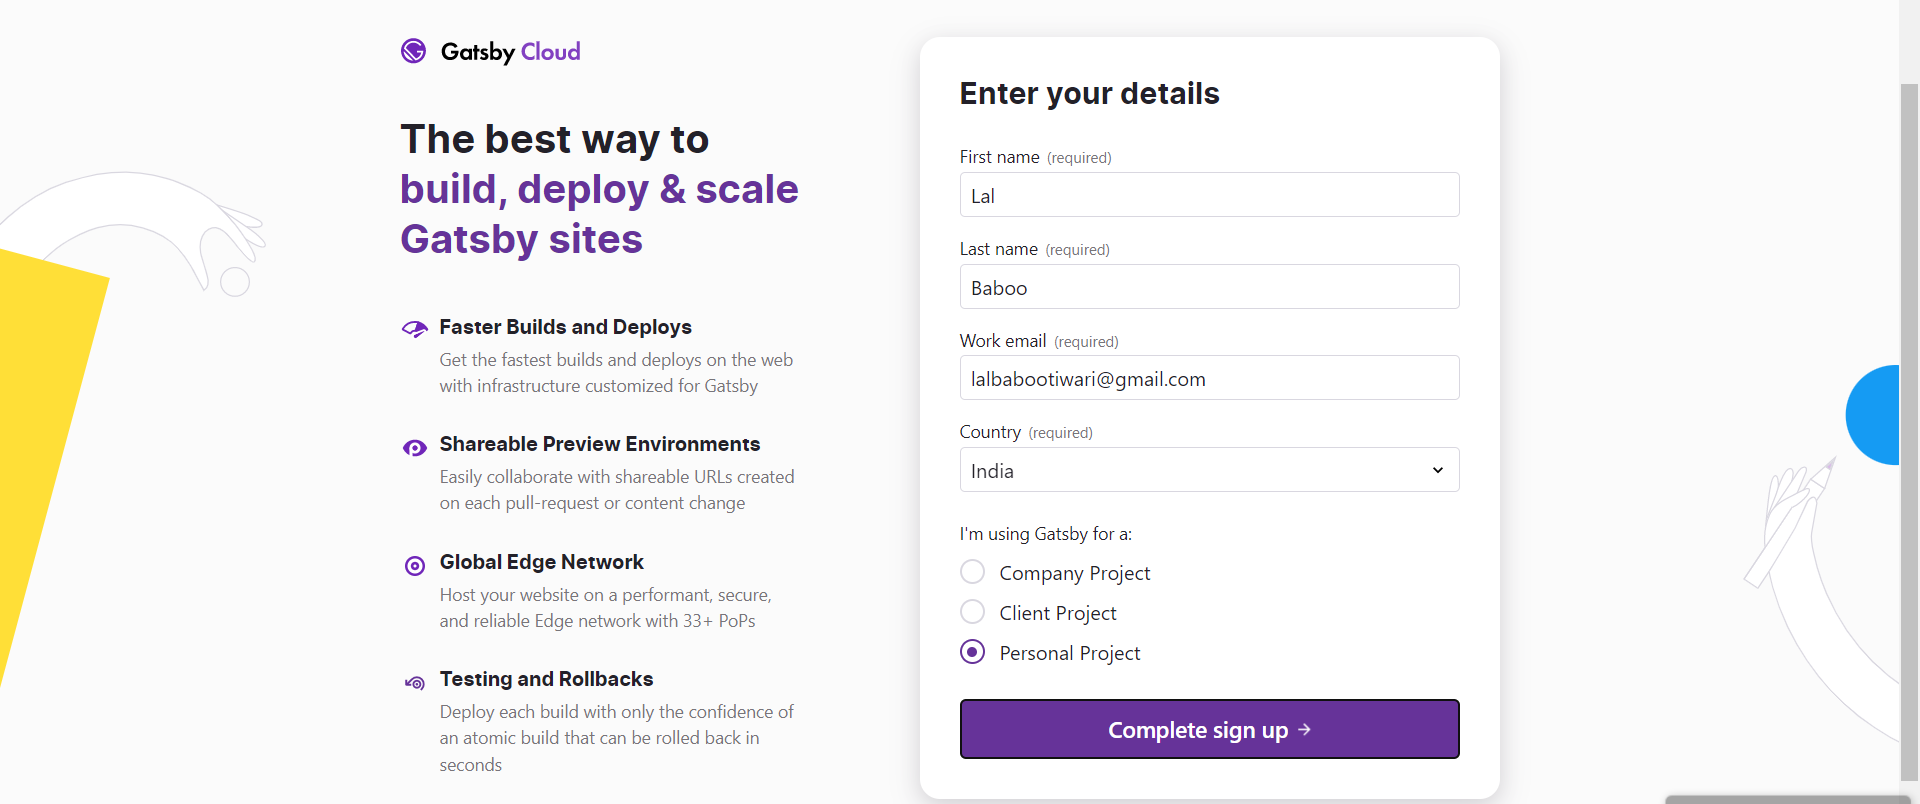Click the Shareable Preview Environments heading
Screen dimensions: 1920x804
600,444
